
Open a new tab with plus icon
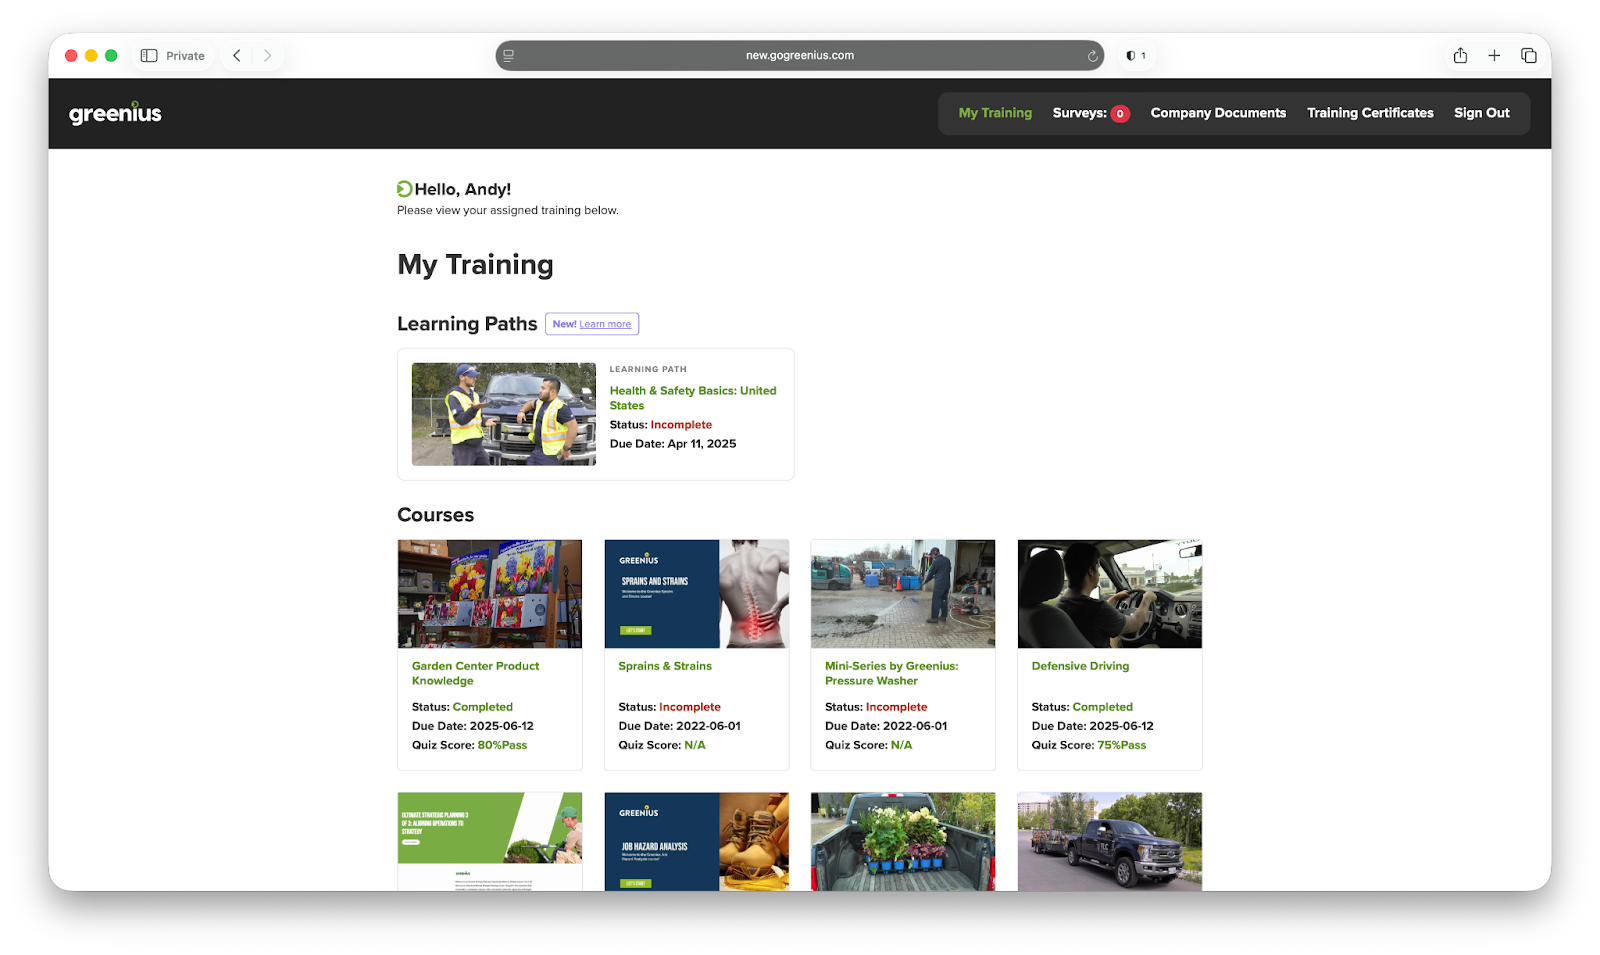1494,56
